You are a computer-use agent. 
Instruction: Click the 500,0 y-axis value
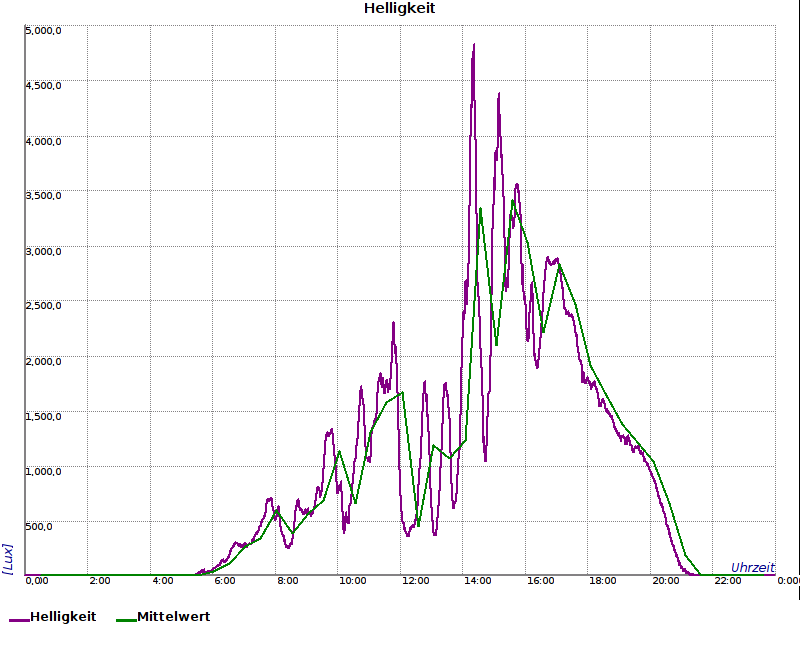click(x=39, y=527)
